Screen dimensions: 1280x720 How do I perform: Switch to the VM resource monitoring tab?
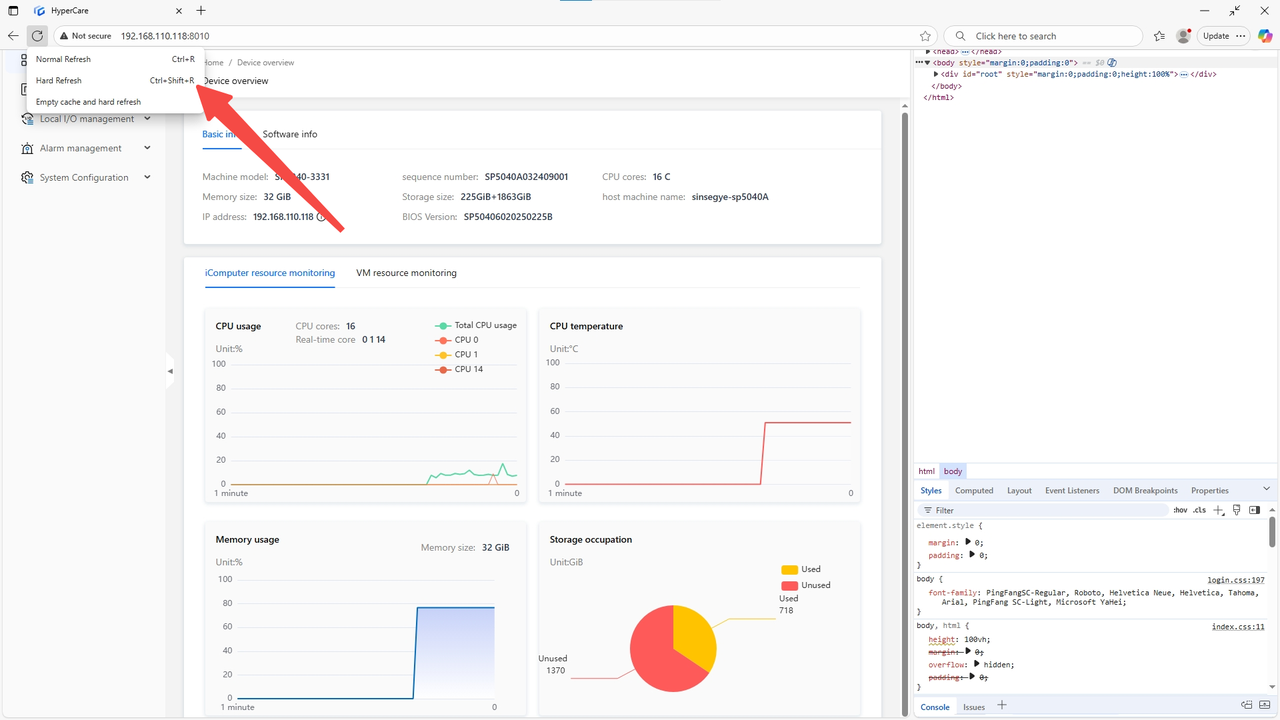pos(406,273)
